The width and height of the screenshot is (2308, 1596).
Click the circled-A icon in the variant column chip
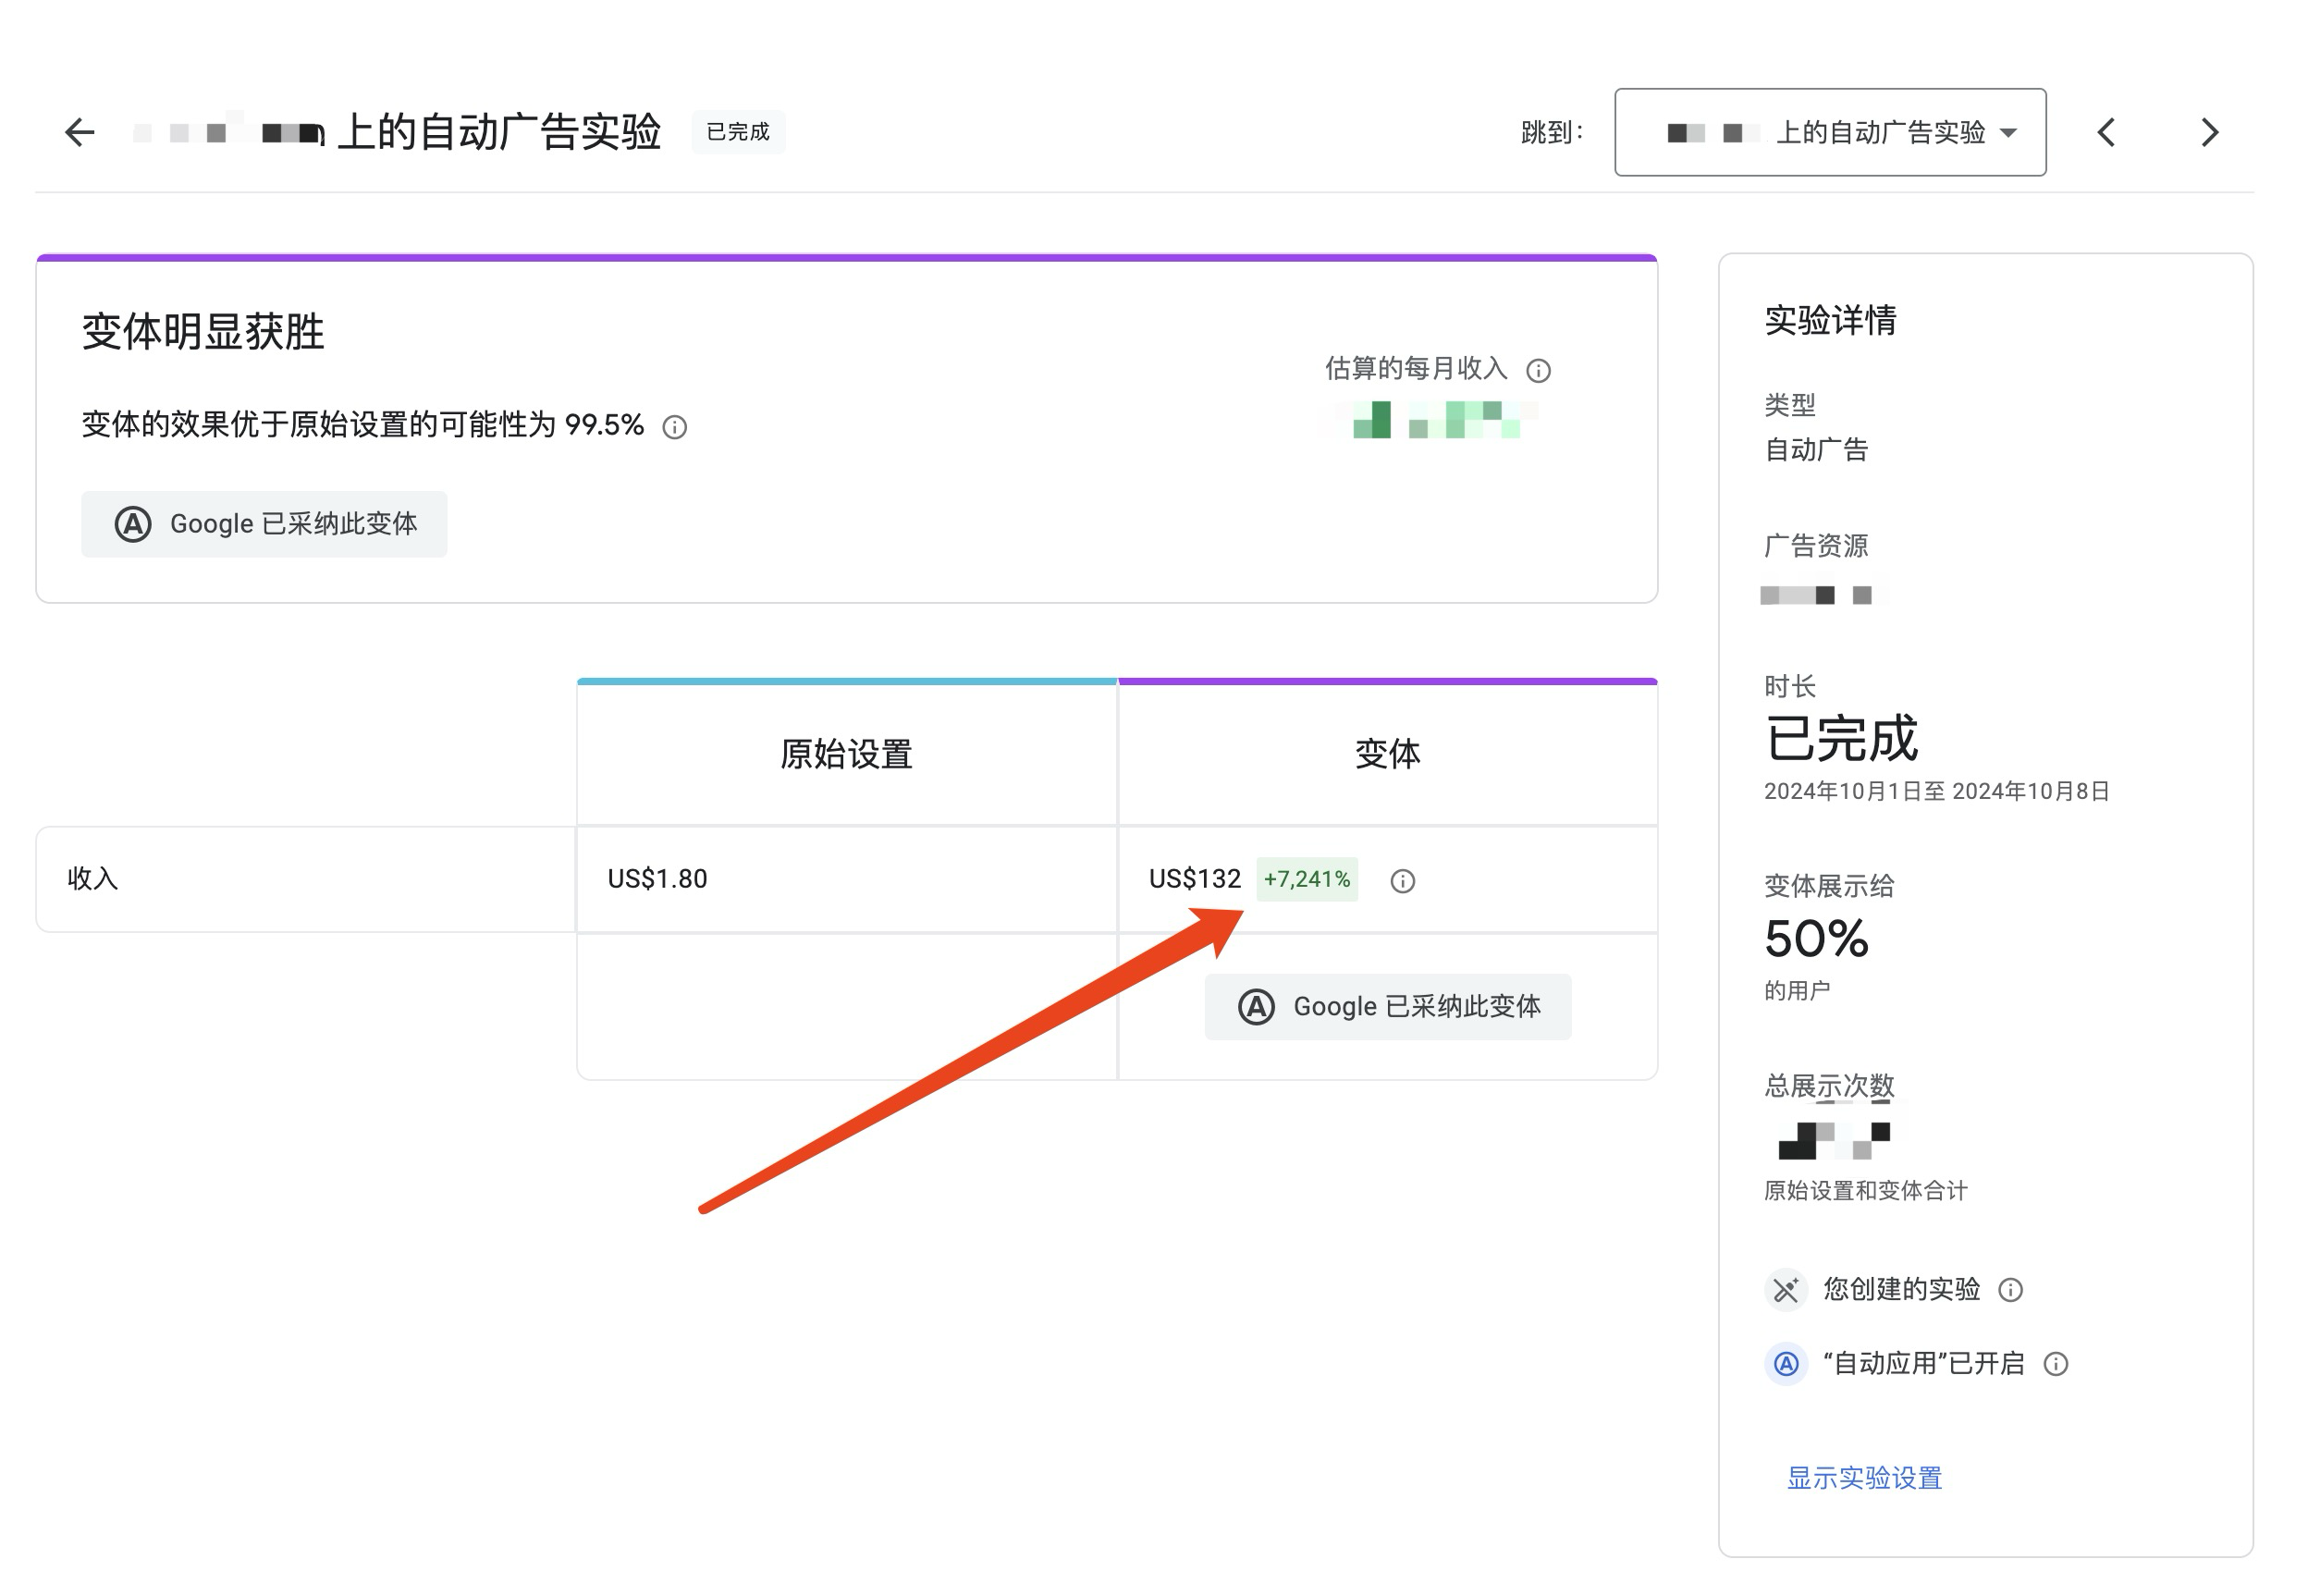1256,1006
